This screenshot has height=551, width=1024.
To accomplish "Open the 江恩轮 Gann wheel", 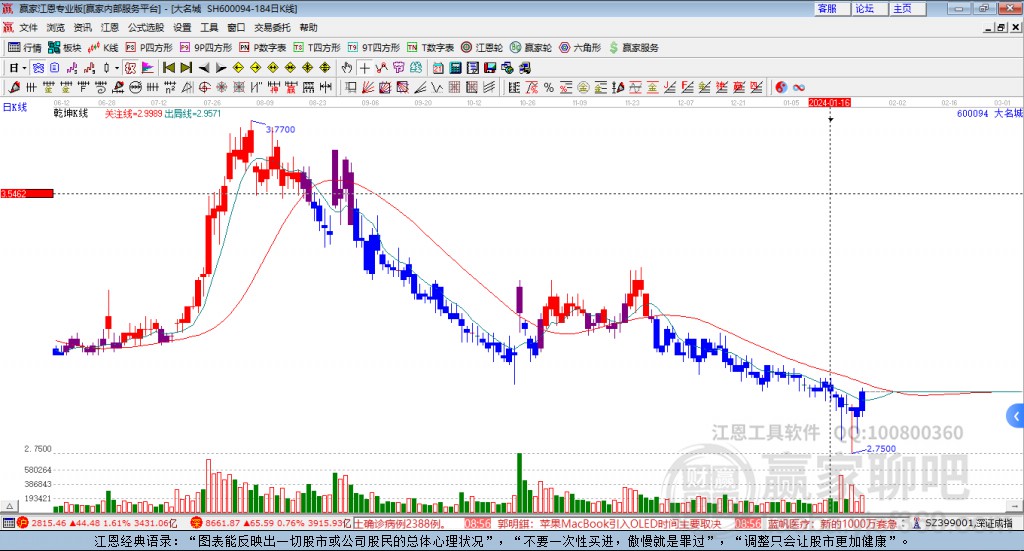I will (482, 48).
